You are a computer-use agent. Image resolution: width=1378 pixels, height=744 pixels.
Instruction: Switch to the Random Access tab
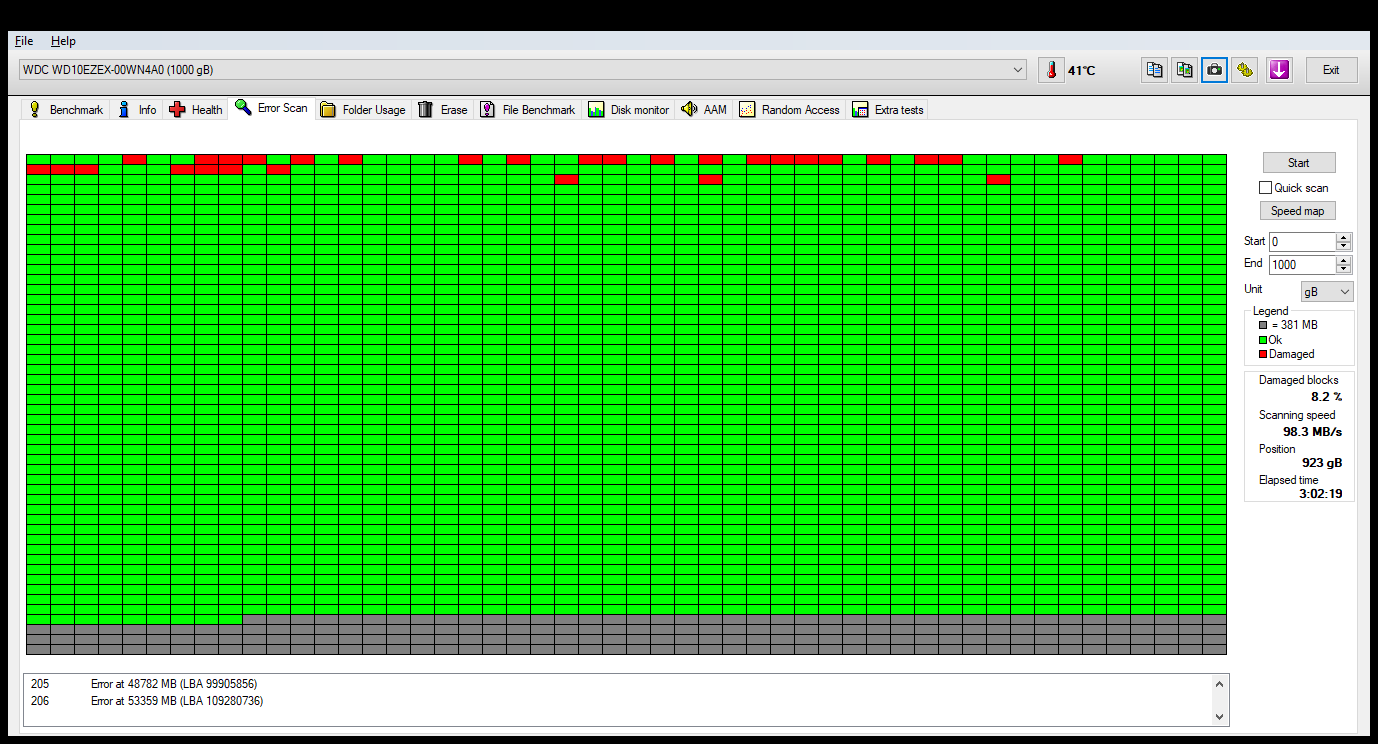(789, 109)
